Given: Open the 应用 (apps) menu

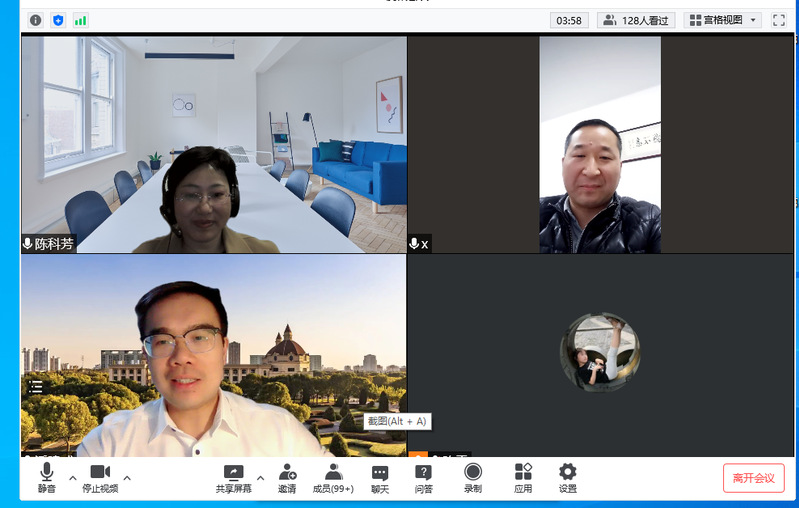Looking at the screenshot, I should point(523,478).
